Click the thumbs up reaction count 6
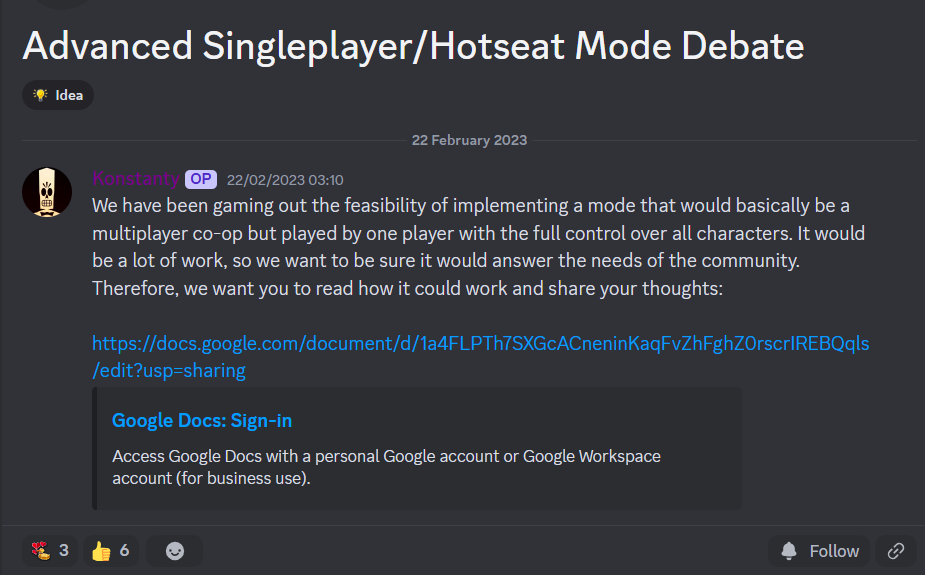 point(124,551)
